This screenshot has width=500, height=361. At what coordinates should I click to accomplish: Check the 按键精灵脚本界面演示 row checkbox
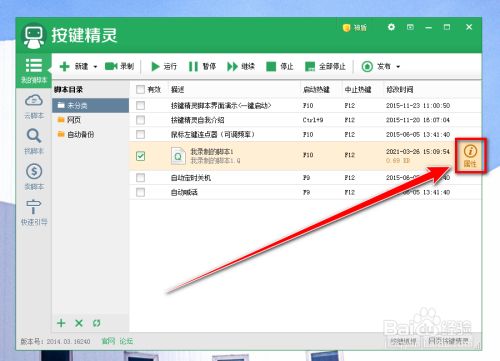click(140, 106)
